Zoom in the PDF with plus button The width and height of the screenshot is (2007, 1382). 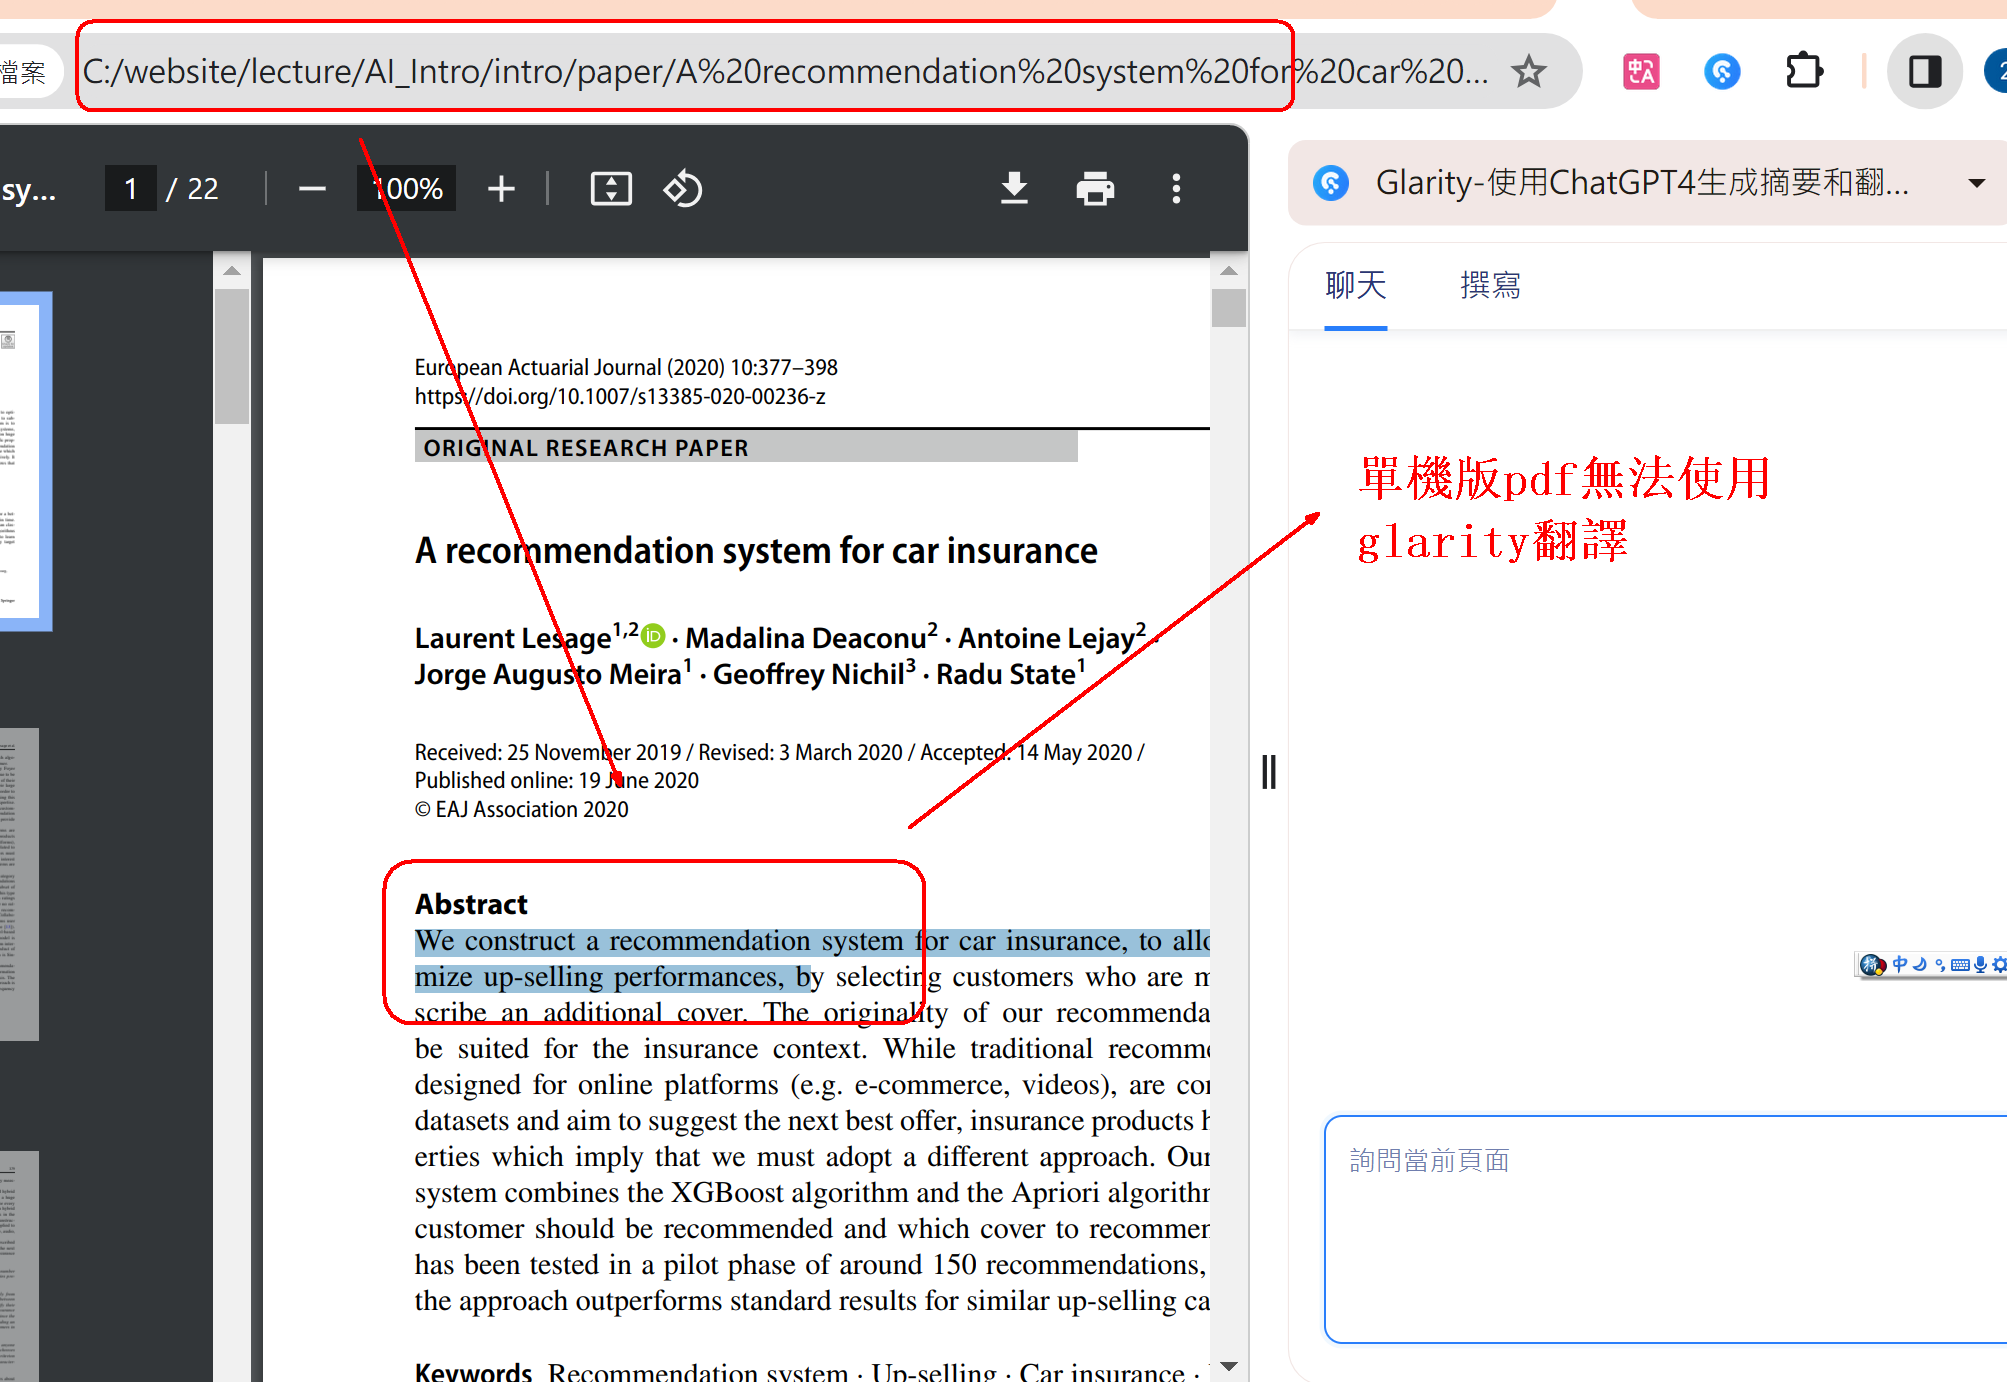501,188
